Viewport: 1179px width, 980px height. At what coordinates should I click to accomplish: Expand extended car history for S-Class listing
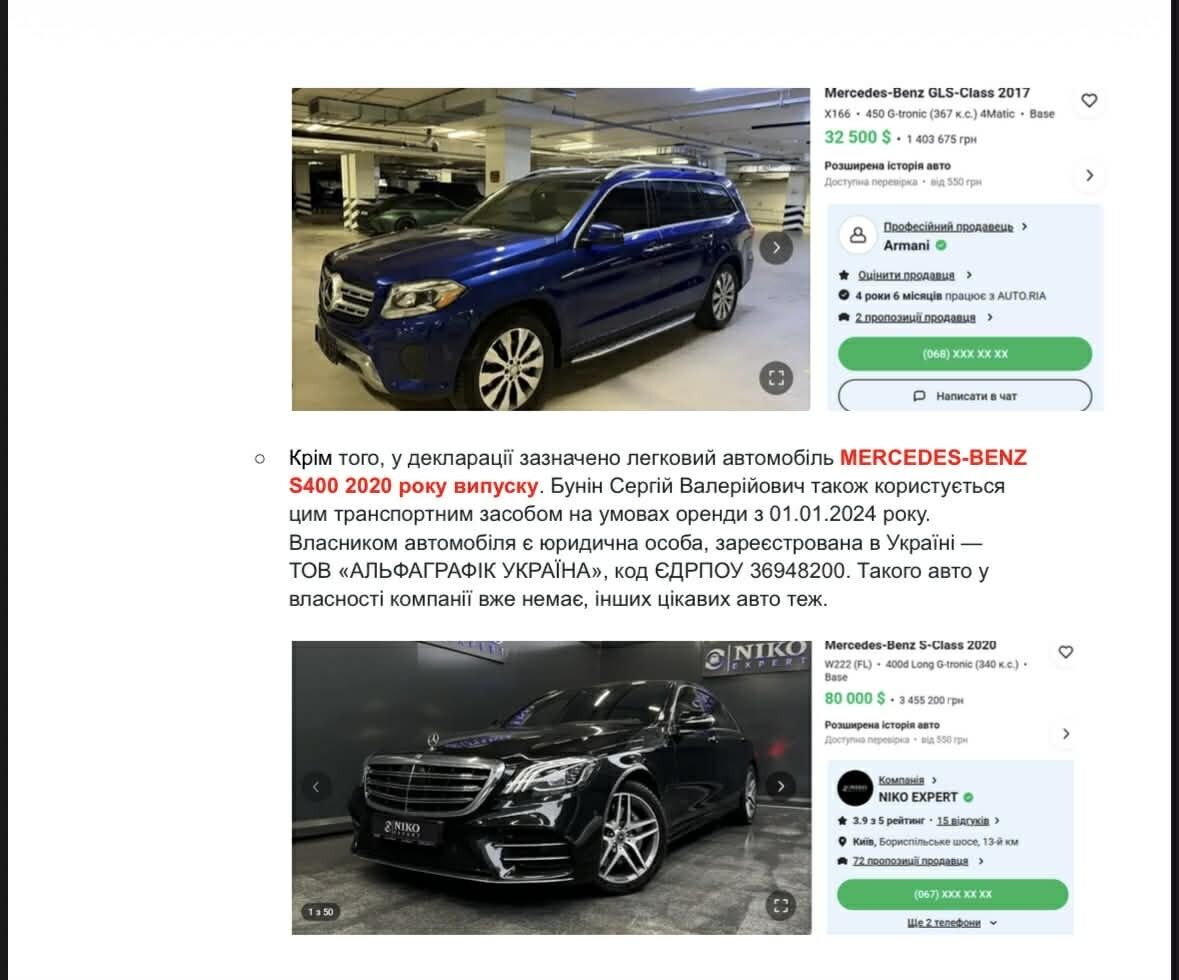(x=1065, y=733)
